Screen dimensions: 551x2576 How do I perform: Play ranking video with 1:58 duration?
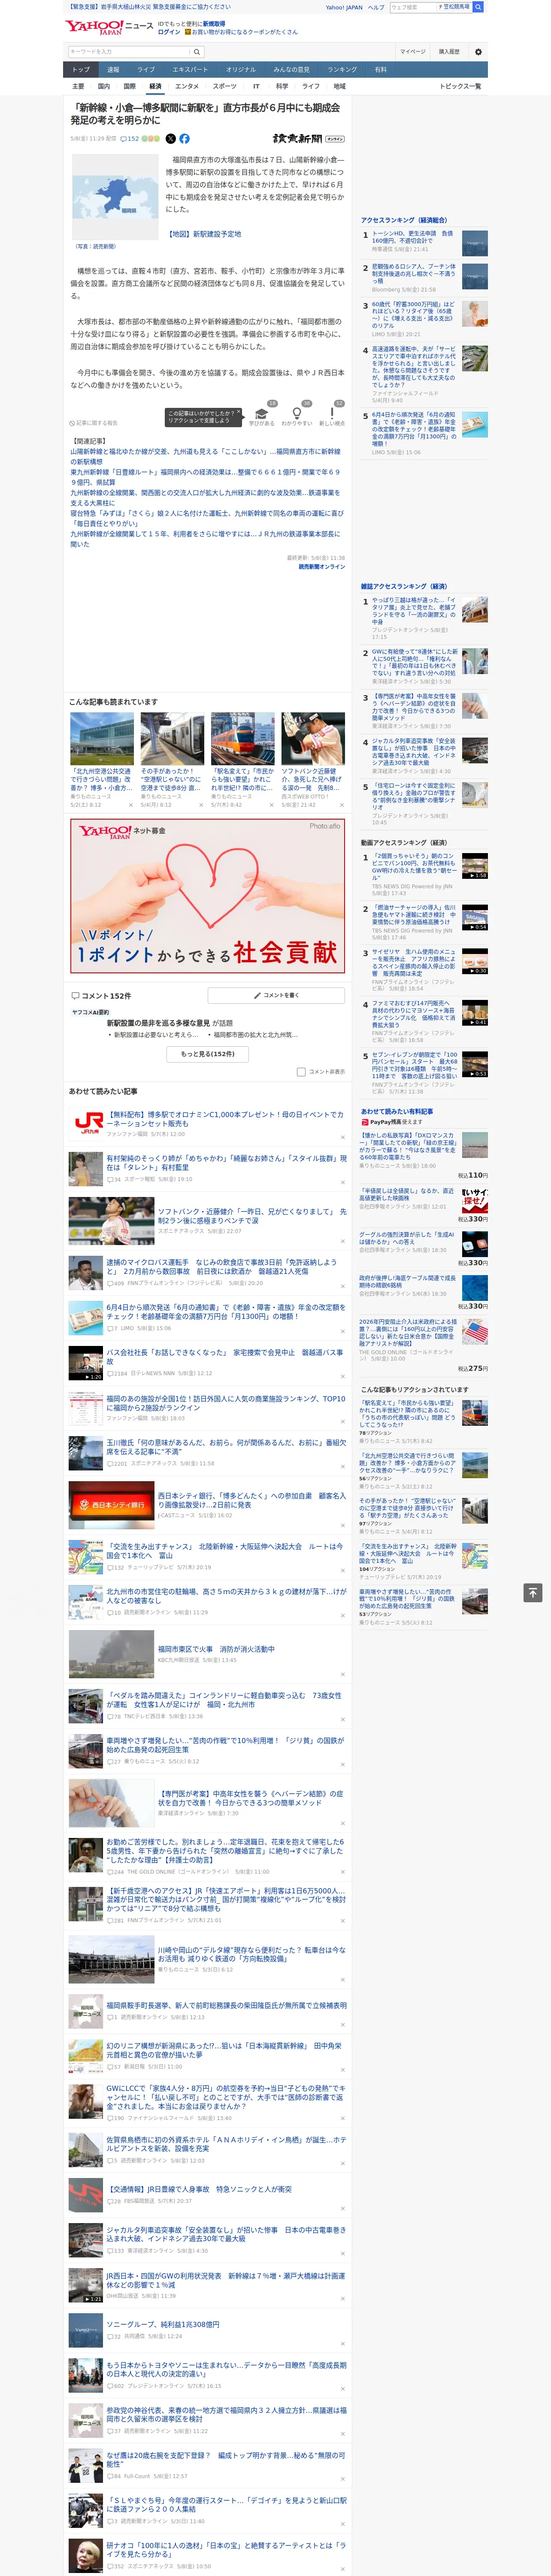475,866
